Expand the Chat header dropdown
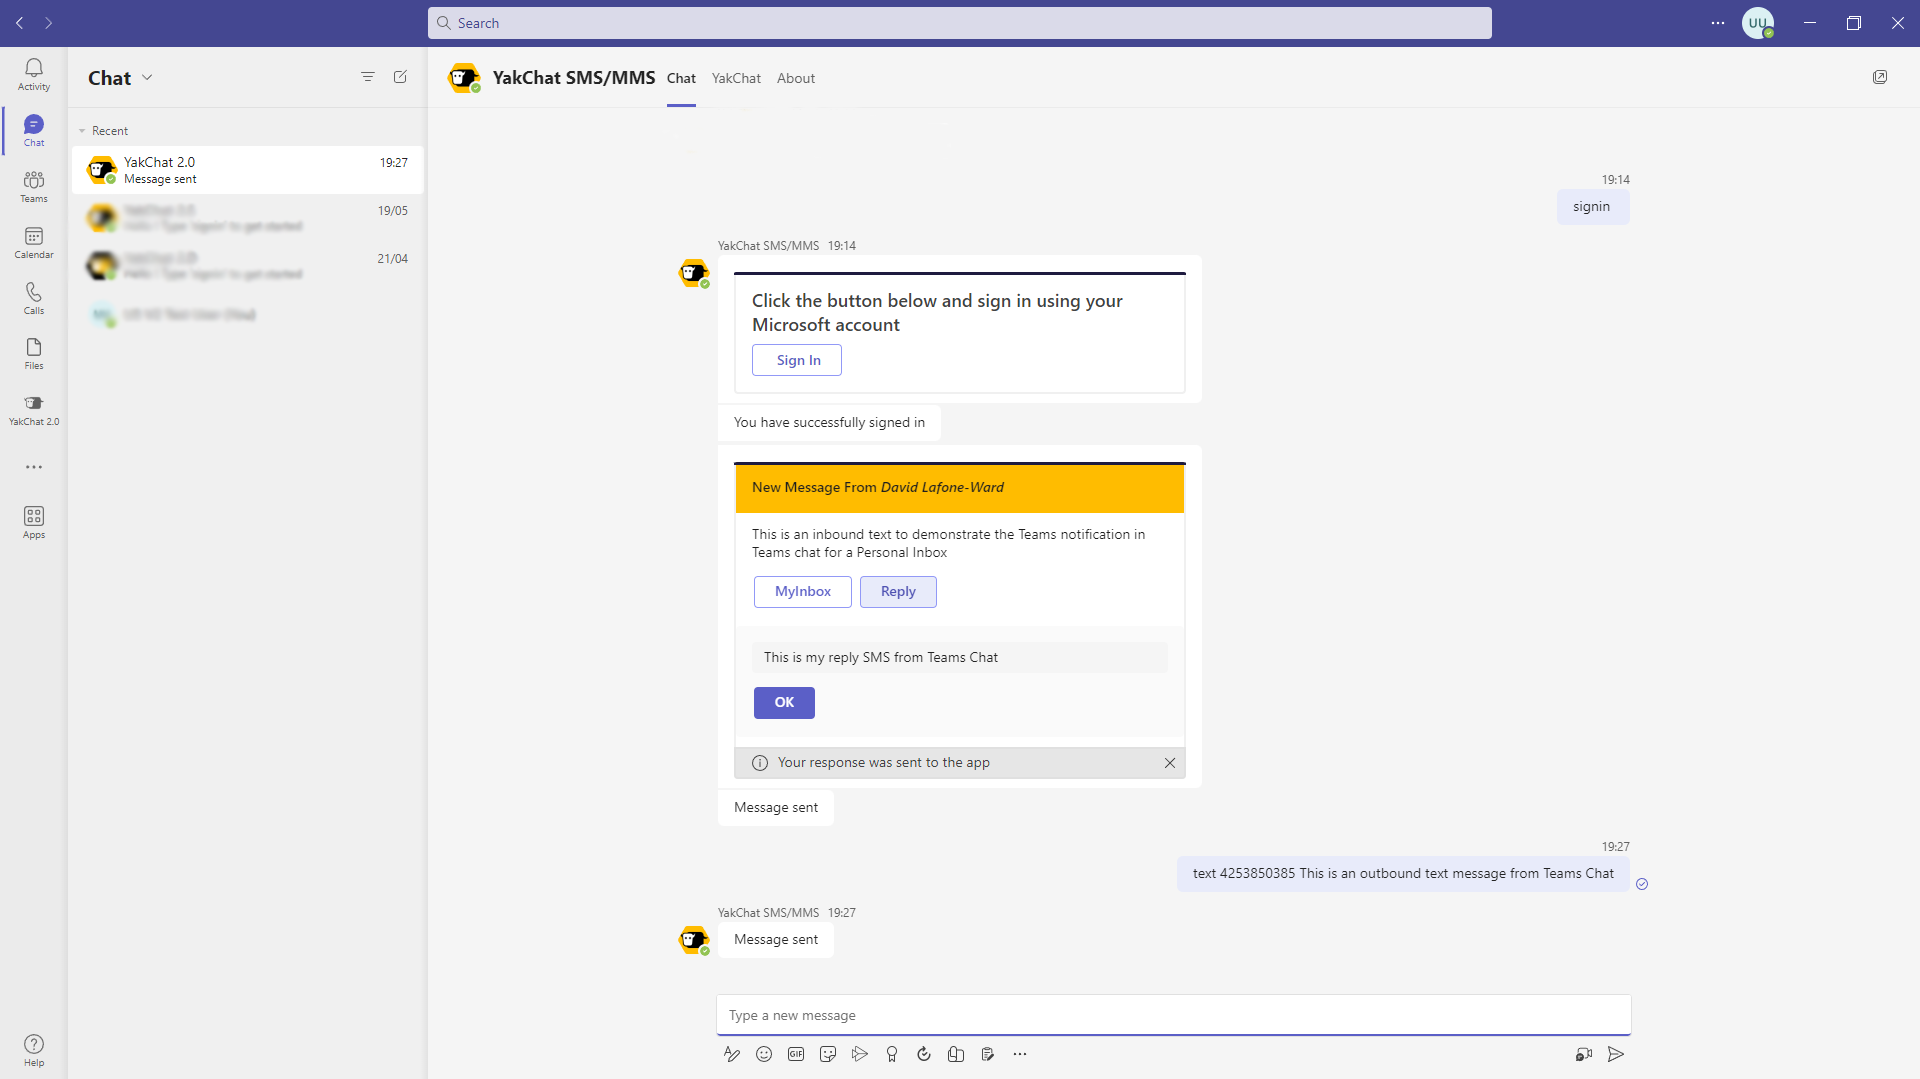 (147, 77)
